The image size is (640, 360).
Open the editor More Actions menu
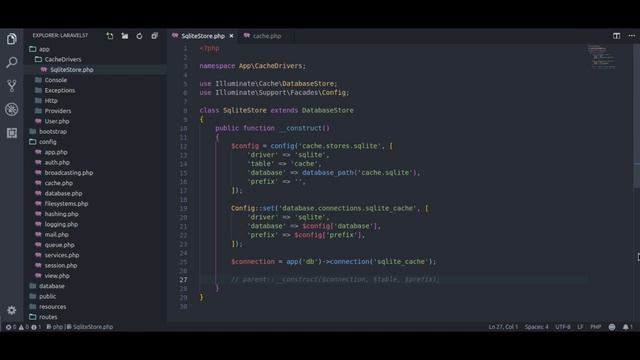pos(631,36)
